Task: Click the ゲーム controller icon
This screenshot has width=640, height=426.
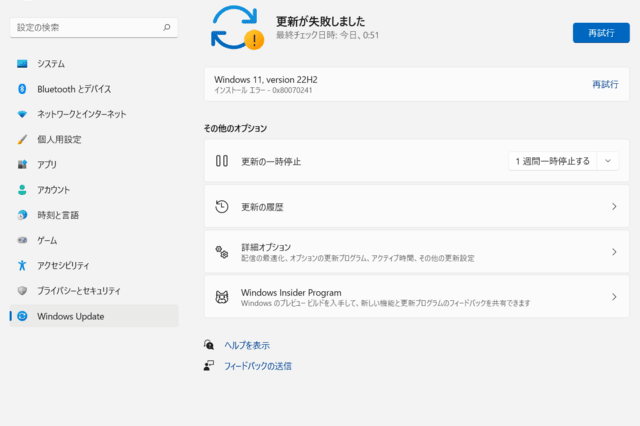Action: click(22, 240)
